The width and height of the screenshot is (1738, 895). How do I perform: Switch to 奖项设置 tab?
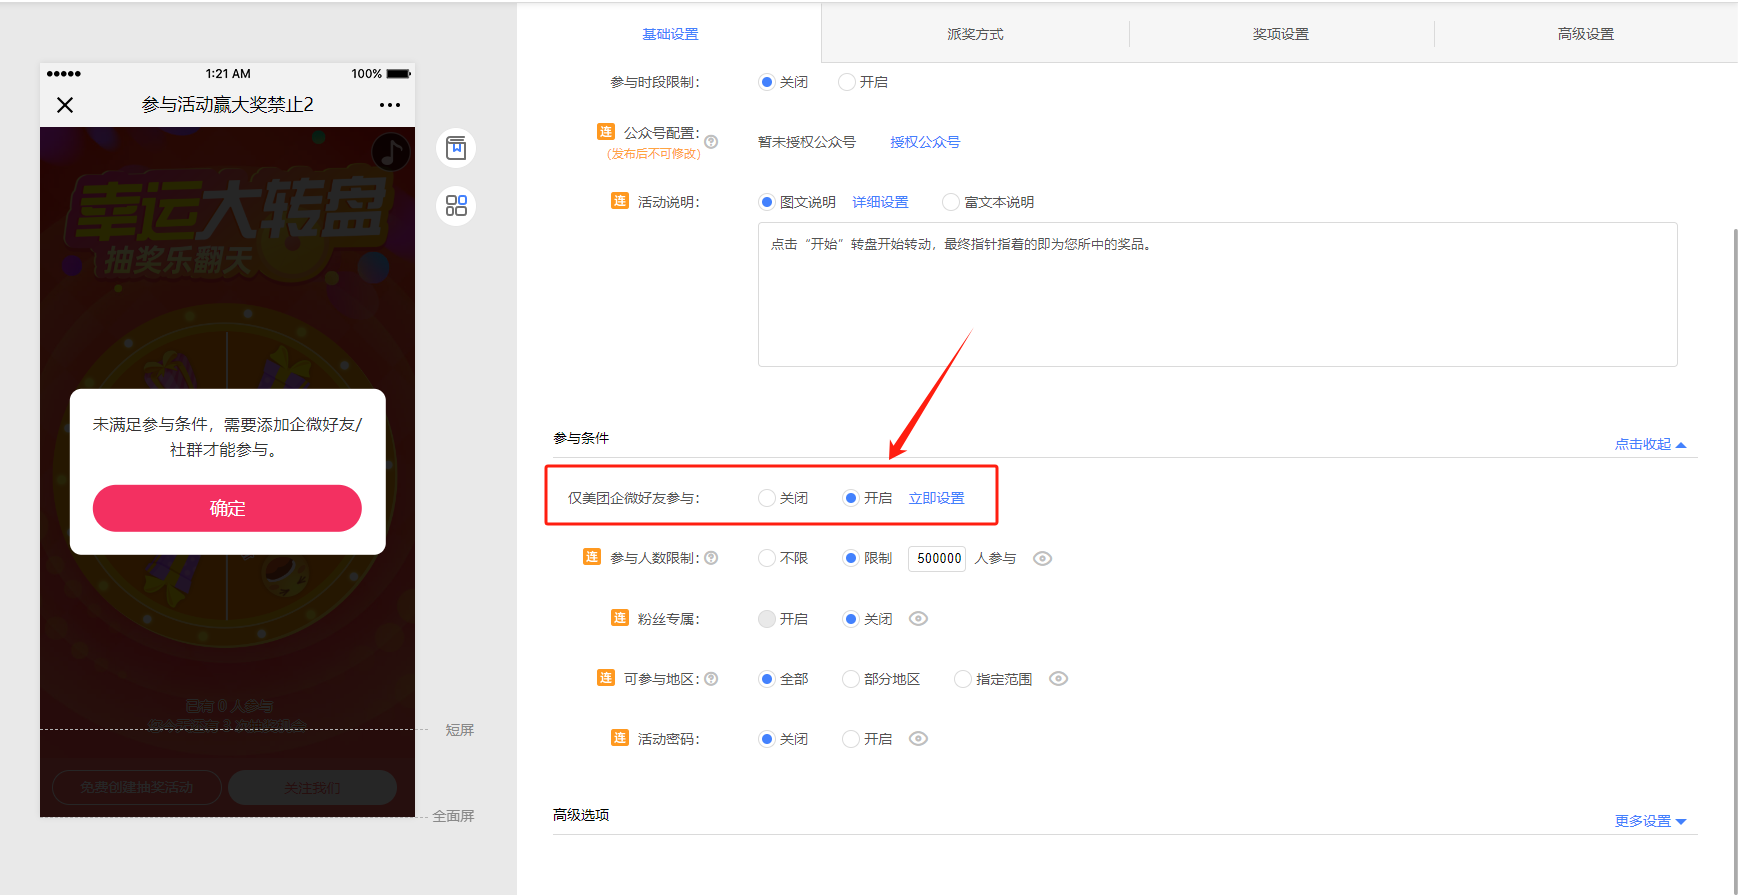coord(1281,34)
